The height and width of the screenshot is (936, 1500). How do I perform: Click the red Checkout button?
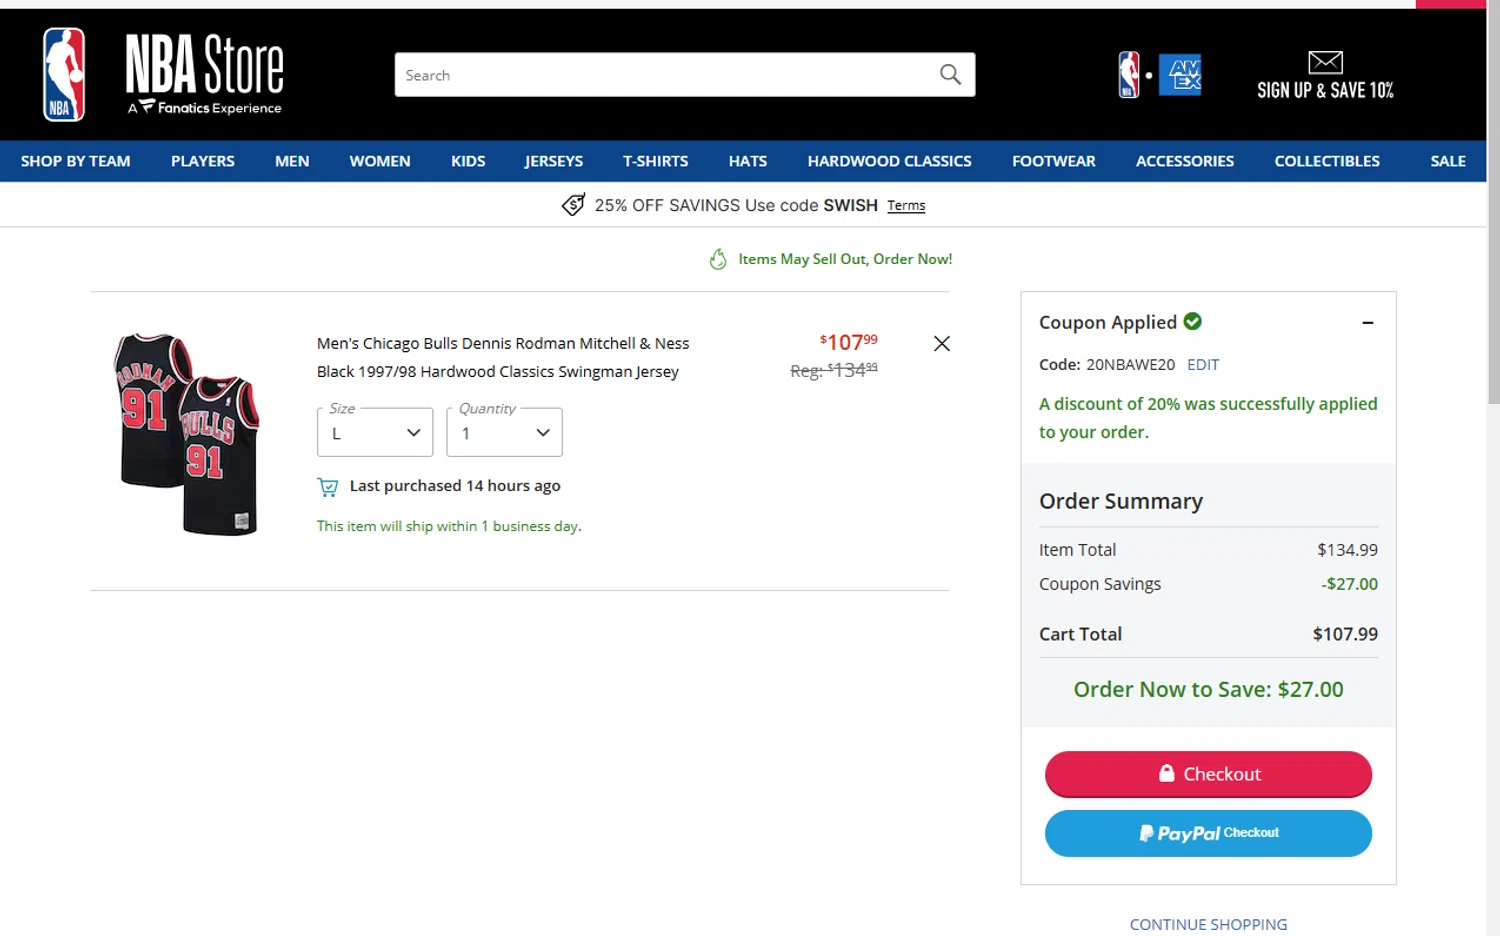(1208, 774)
